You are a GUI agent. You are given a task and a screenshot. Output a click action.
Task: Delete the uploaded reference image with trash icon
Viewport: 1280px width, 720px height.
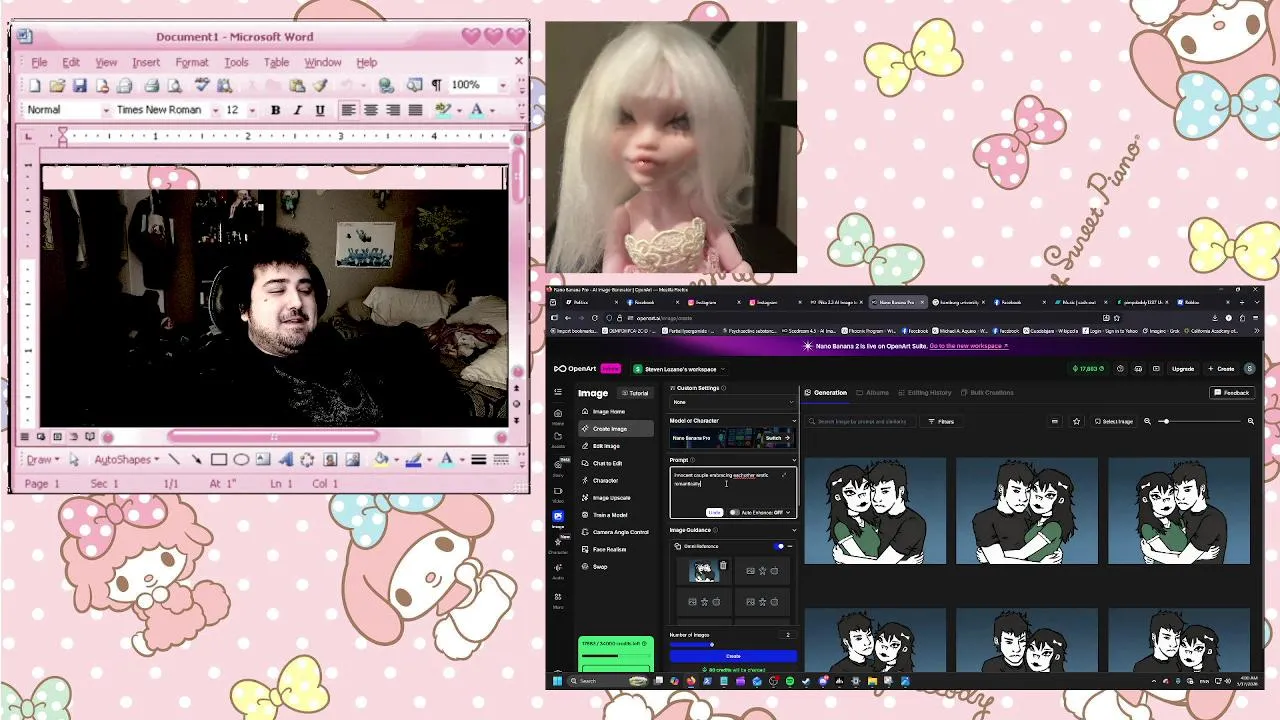click(x=723, y=566)
